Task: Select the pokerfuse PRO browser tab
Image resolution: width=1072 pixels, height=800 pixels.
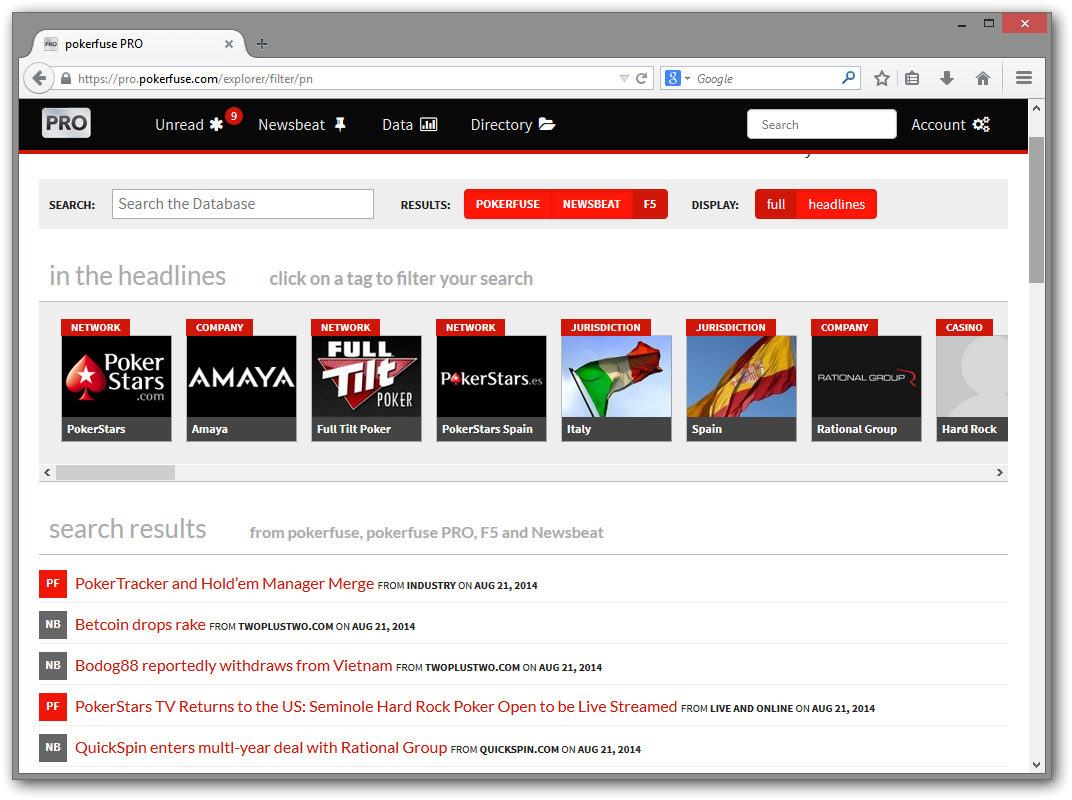Action: click(x=139, y=44)
